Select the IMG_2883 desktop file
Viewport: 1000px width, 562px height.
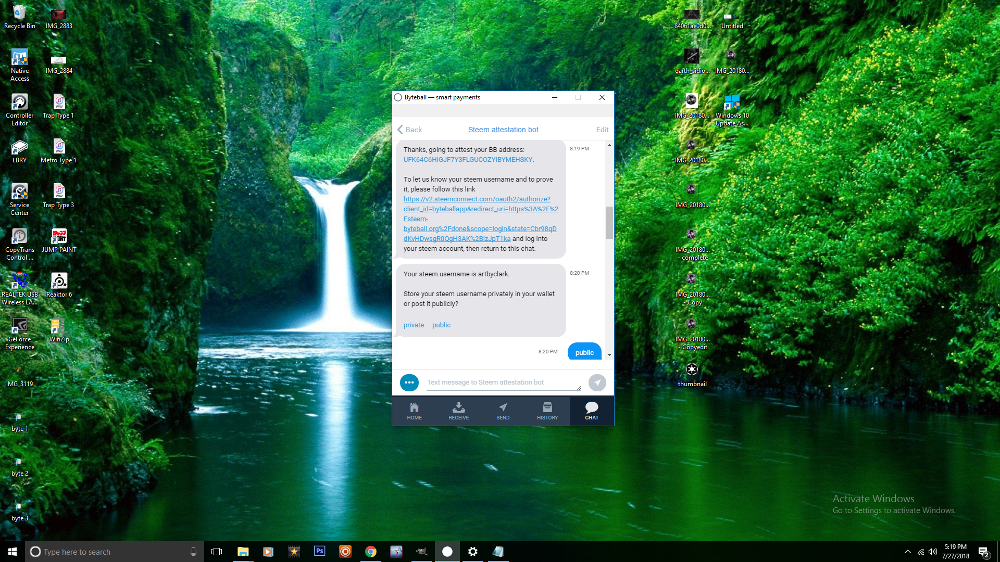click(59, 18)
